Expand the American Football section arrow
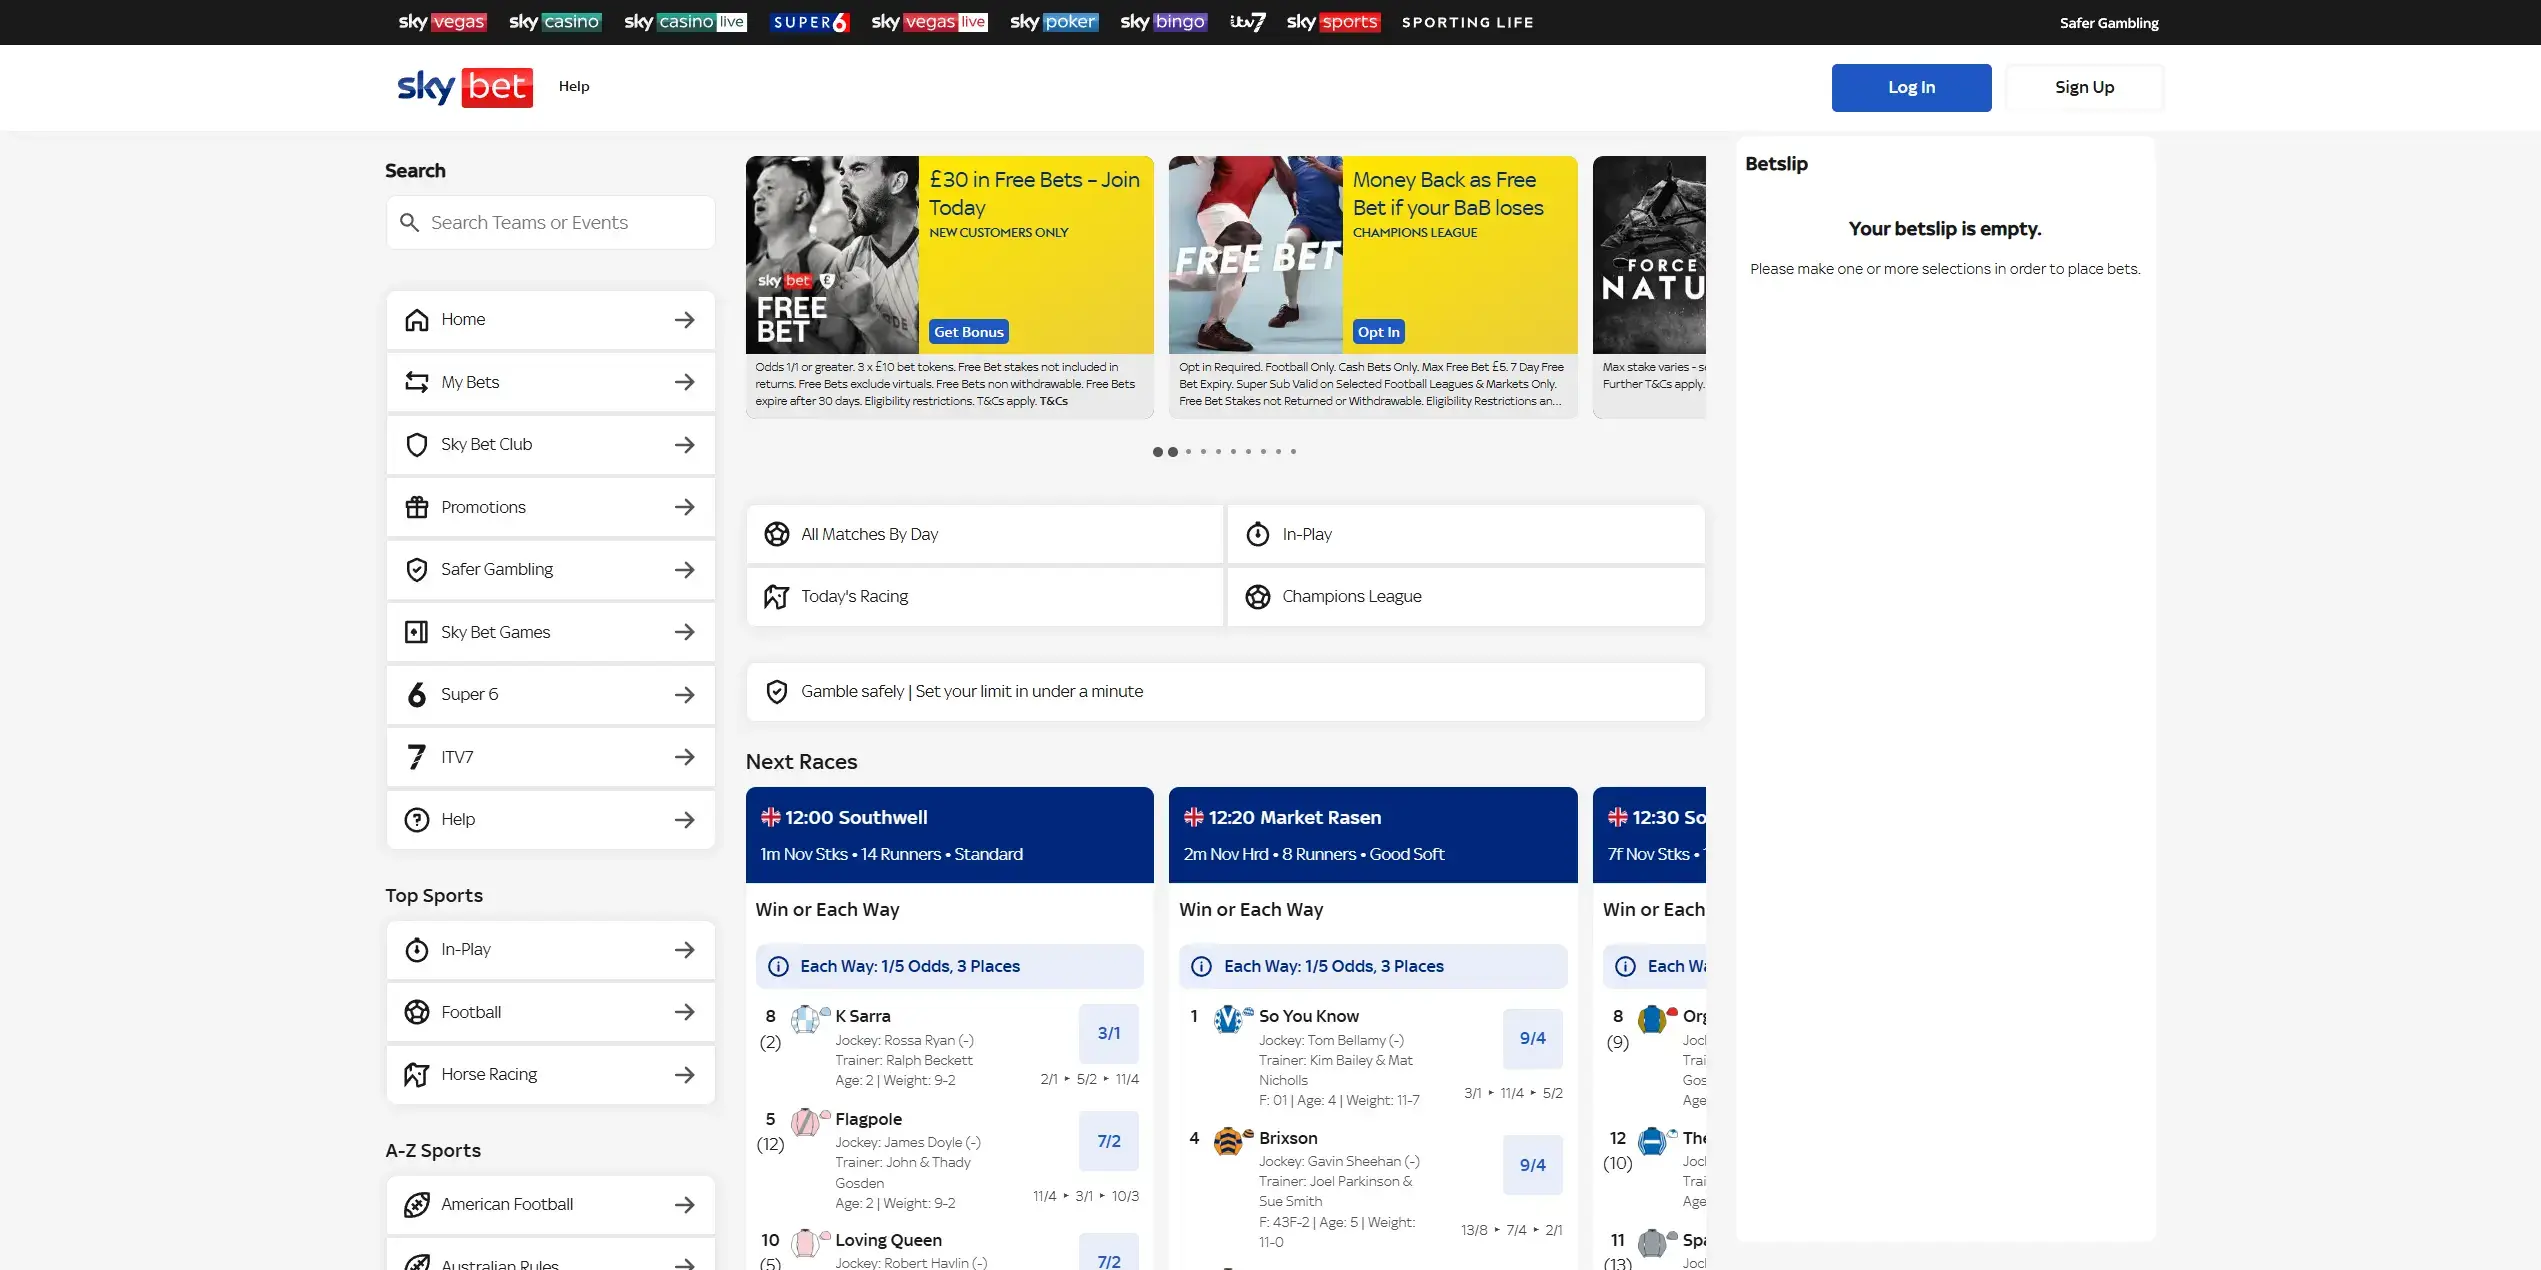Screen dimensions: 2541x1270 (685, 1204)
